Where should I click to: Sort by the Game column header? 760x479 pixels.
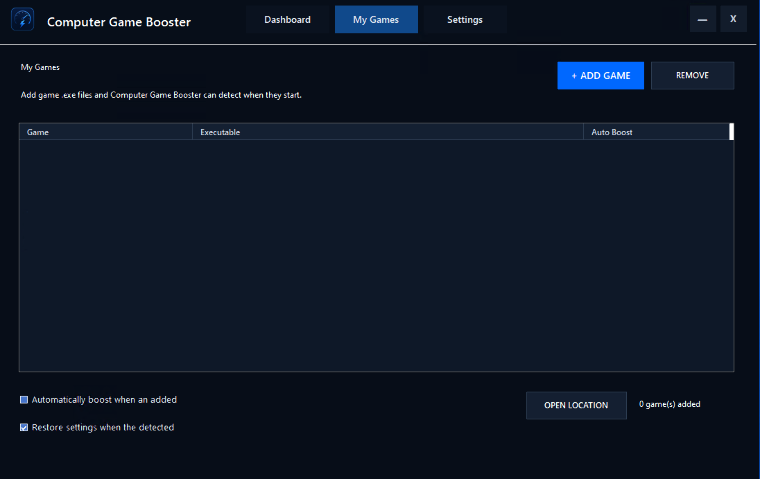pyautogui.click(x=106, y=132)
